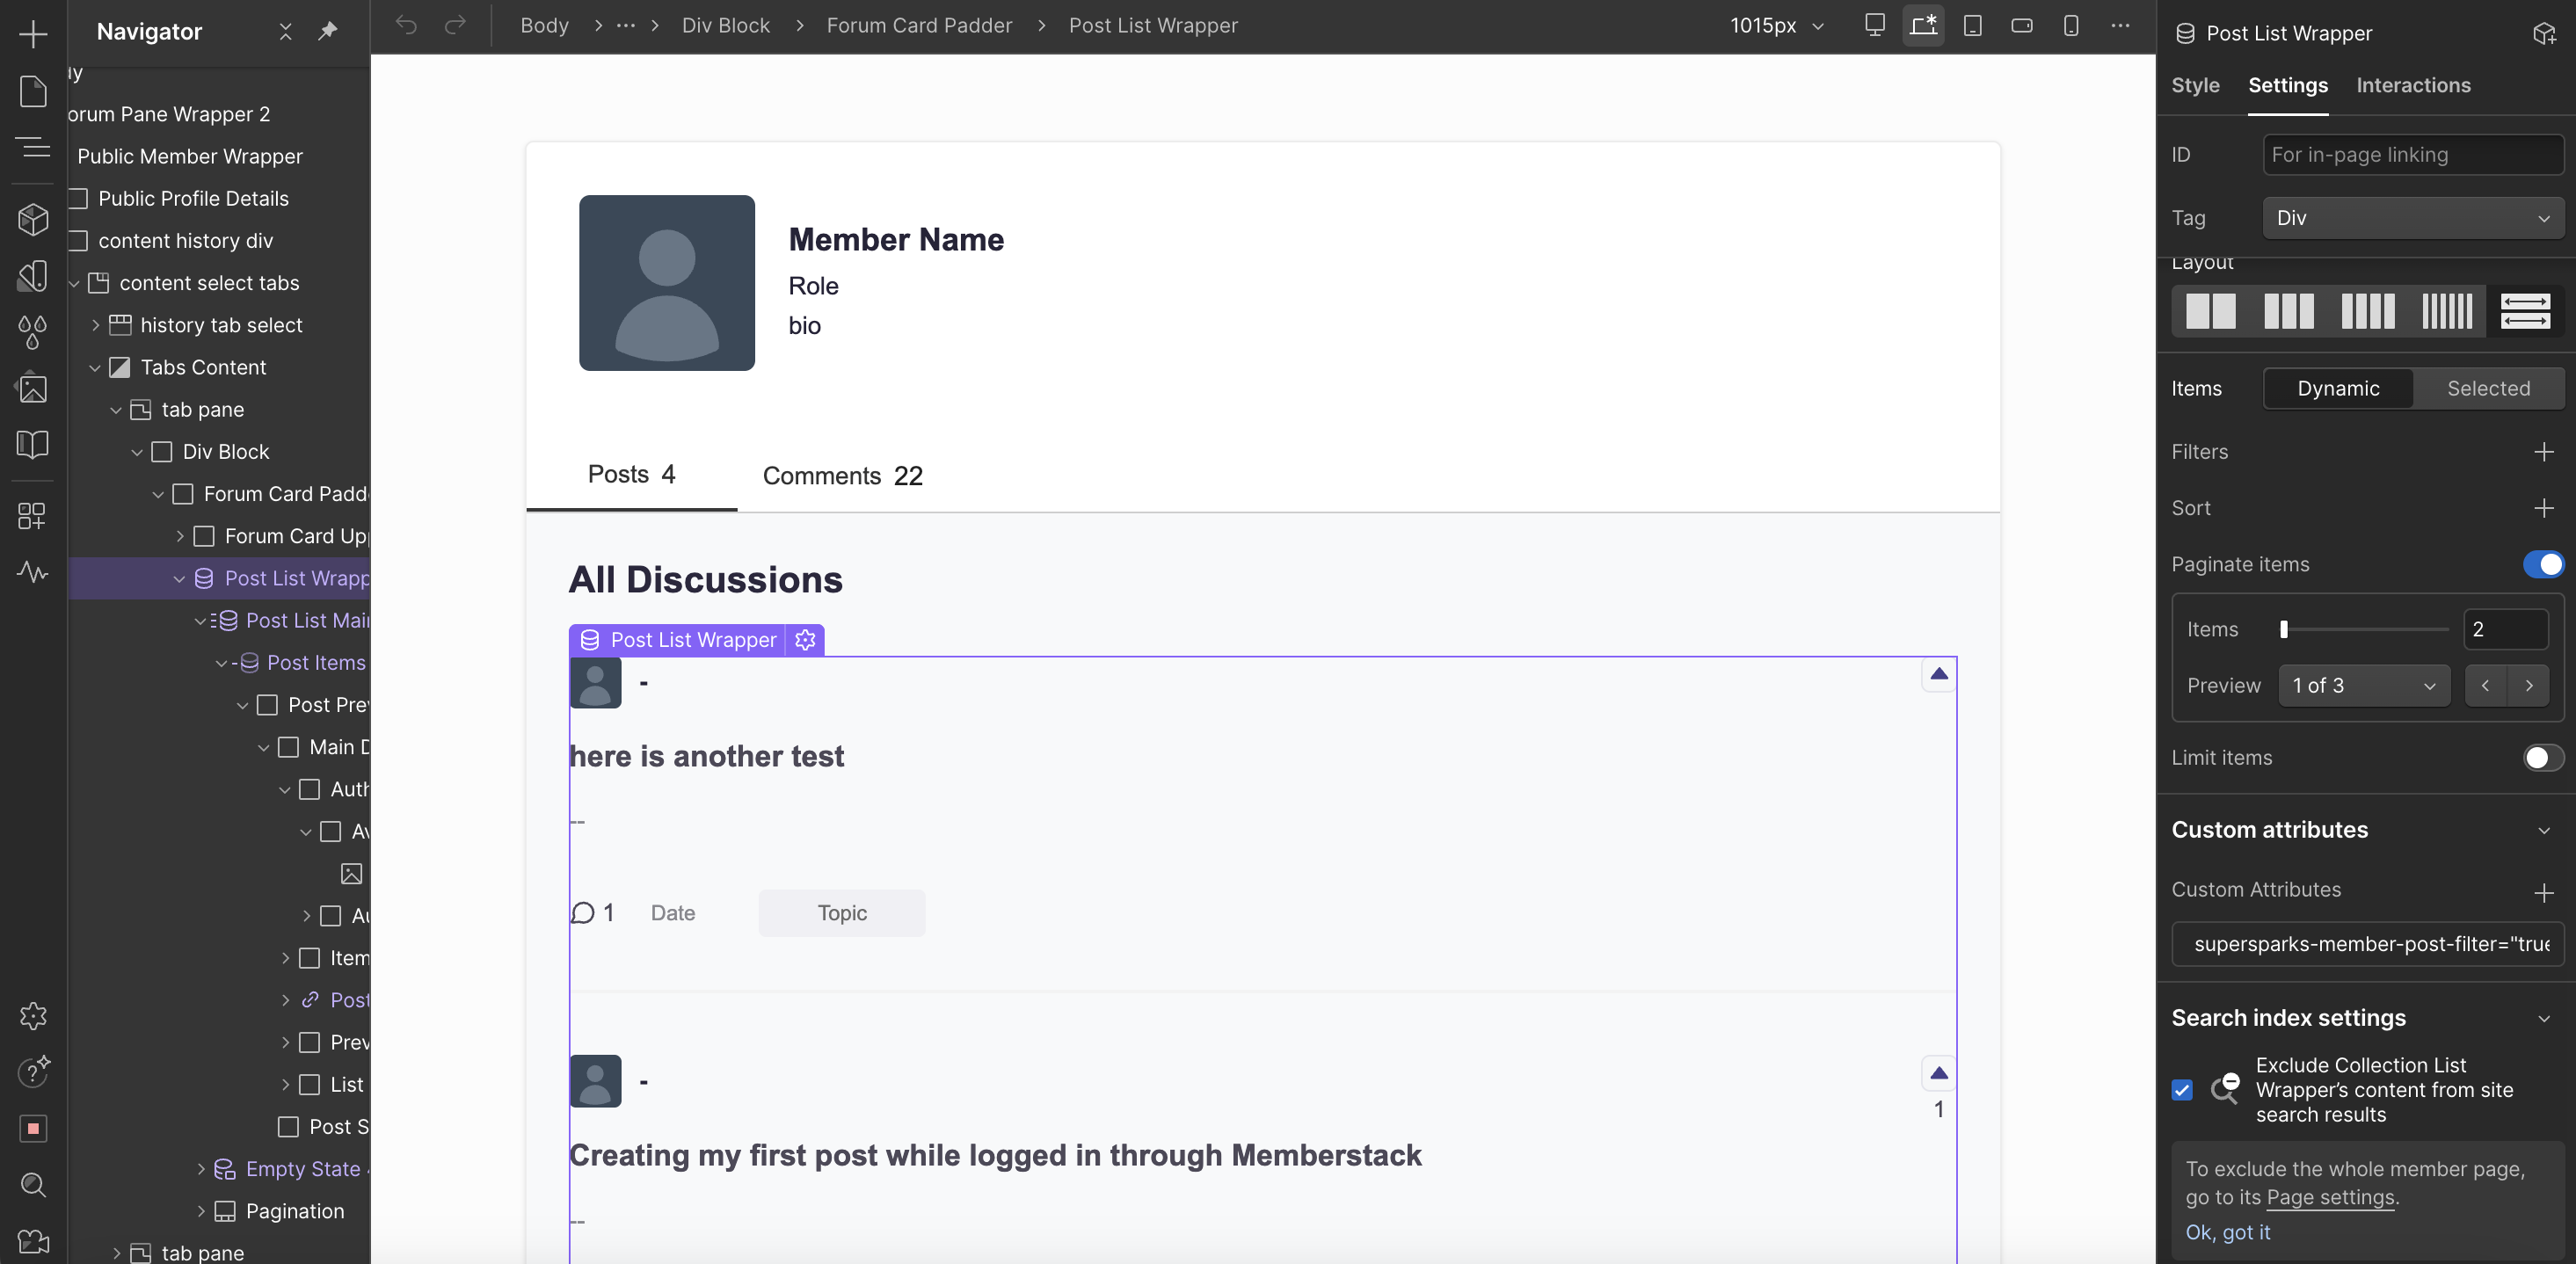This screenshot has height=1264, width=2576.
Task: Collapse the Tabs Content tree item
Action: coord(95,368)
